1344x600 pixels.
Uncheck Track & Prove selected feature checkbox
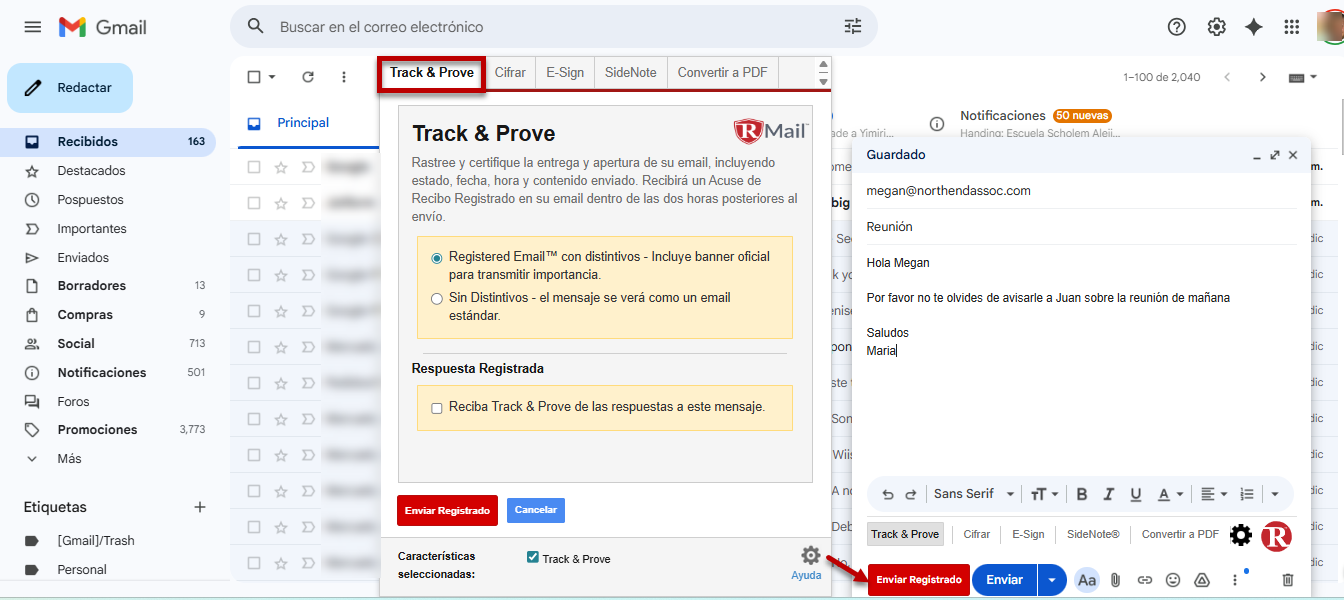[533, 557]
